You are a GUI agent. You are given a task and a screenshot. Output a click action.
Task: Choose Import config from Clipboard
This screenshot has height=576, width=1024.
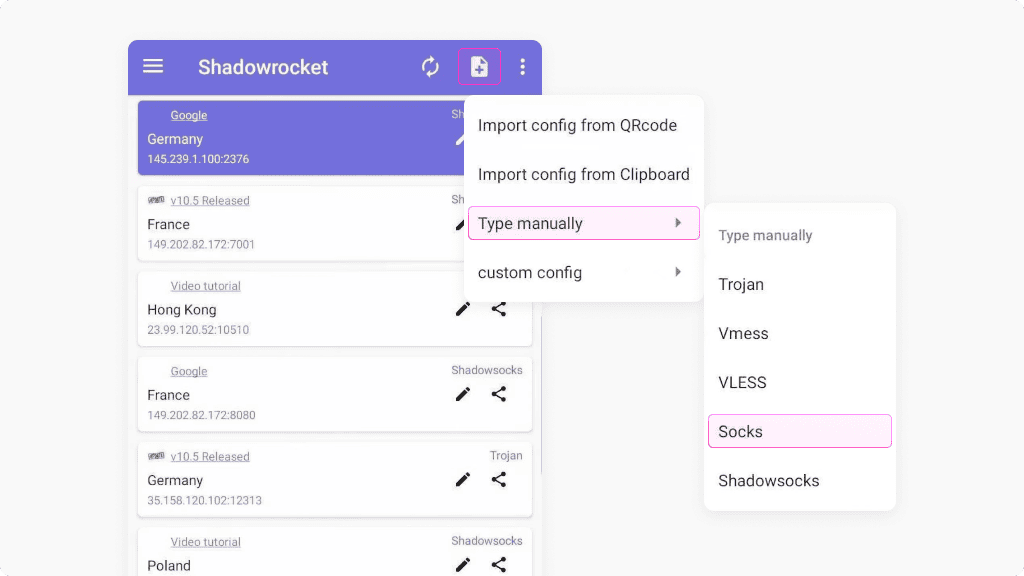pos(583,174)
